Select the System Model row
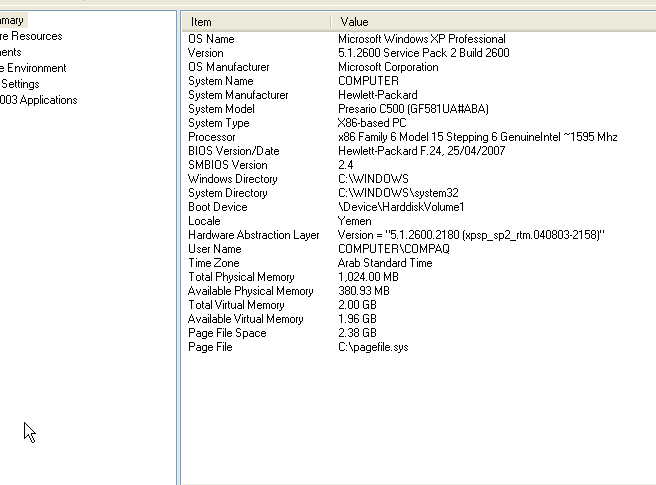The width and height of the screenshot is (656, 485). pyautogui.click(x=221, y=109)
